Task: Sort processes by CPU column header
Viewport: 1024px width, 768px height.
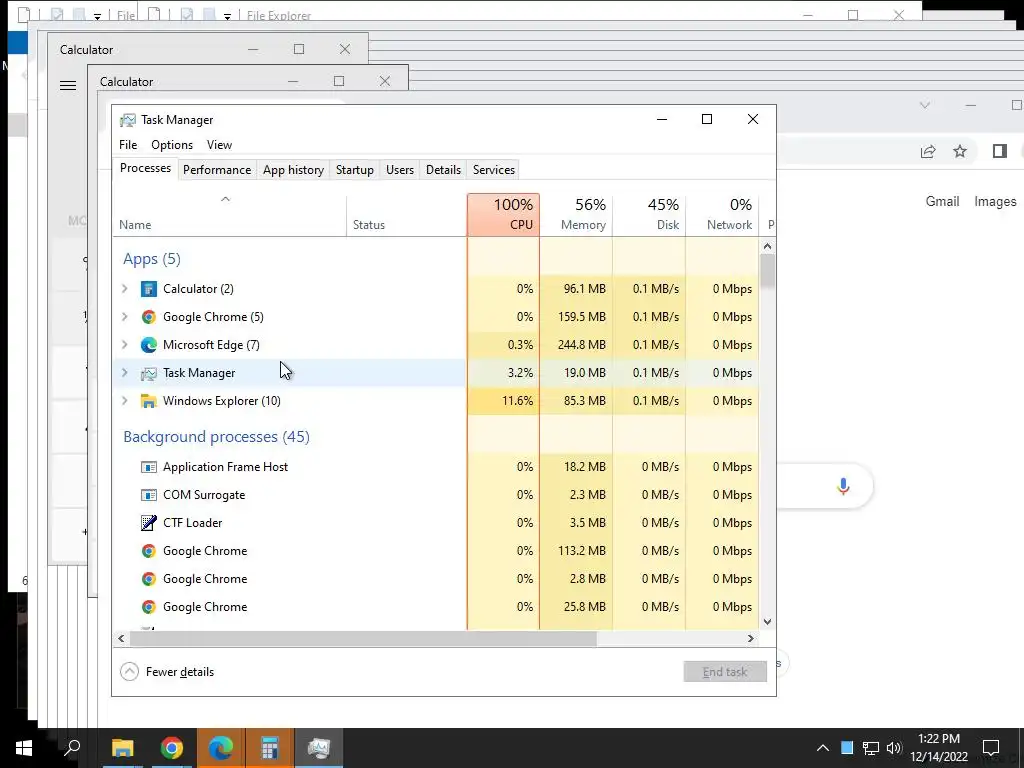Action: [504, 215]
